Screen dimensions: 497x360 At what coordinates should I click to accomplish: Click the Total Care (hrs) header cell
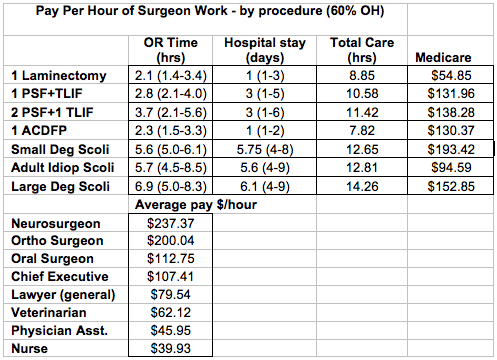[362, 50]
